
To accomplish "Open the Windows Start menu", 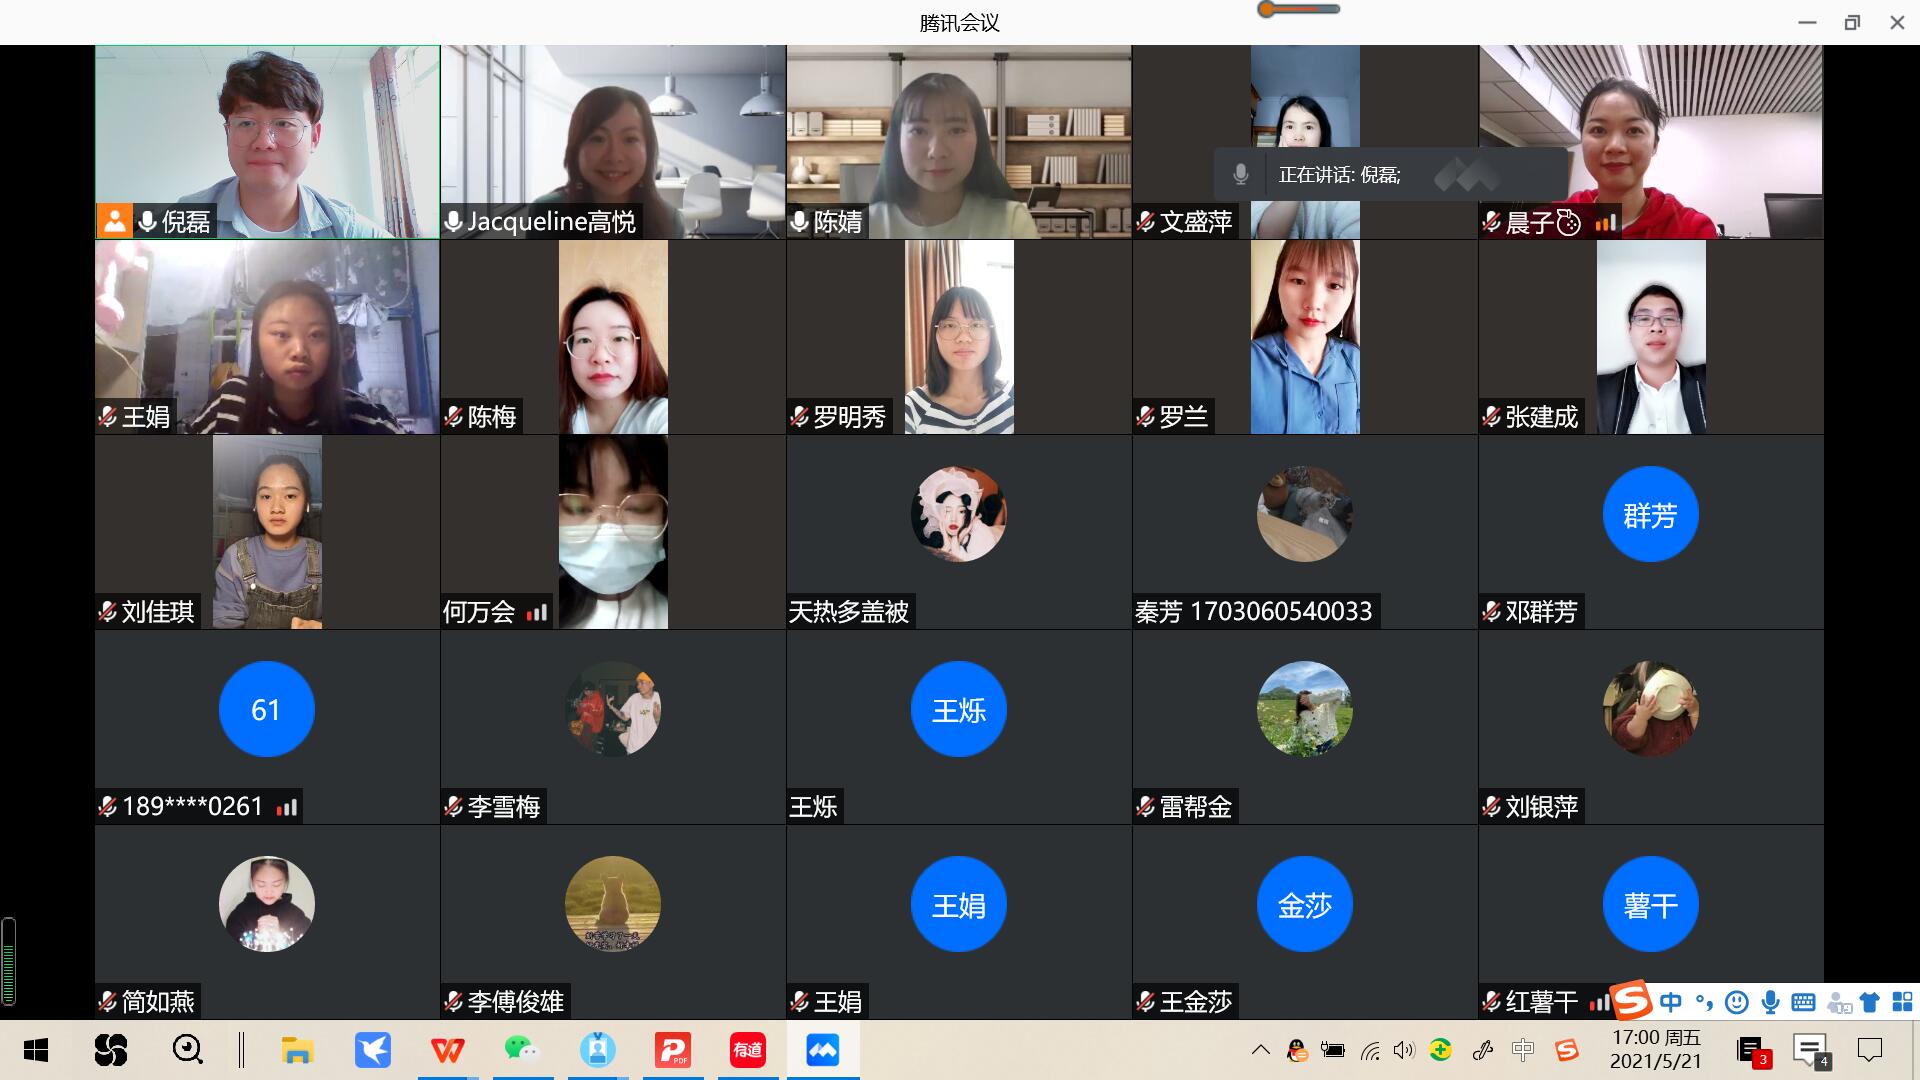I will 36,1050.
